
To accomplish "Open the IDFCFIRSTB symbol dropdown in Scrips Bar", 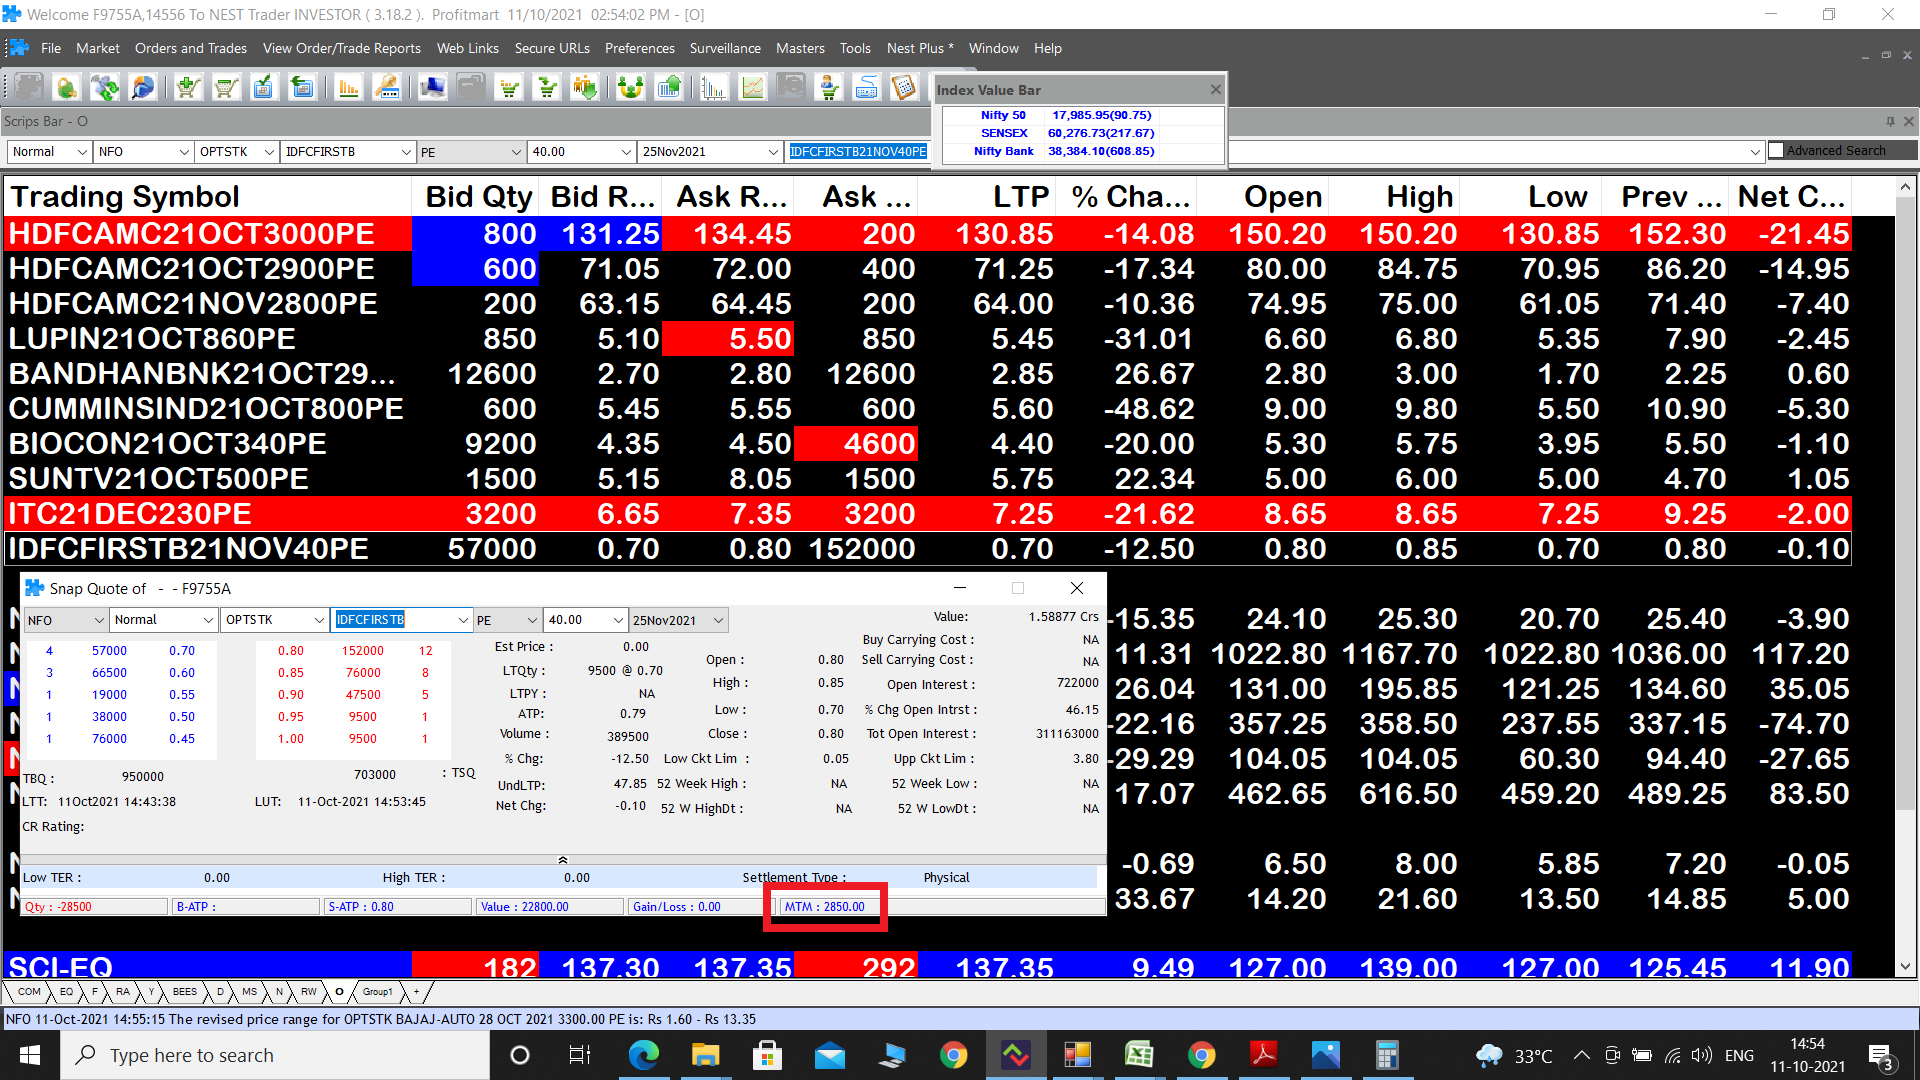I will [x=347, y=152].
